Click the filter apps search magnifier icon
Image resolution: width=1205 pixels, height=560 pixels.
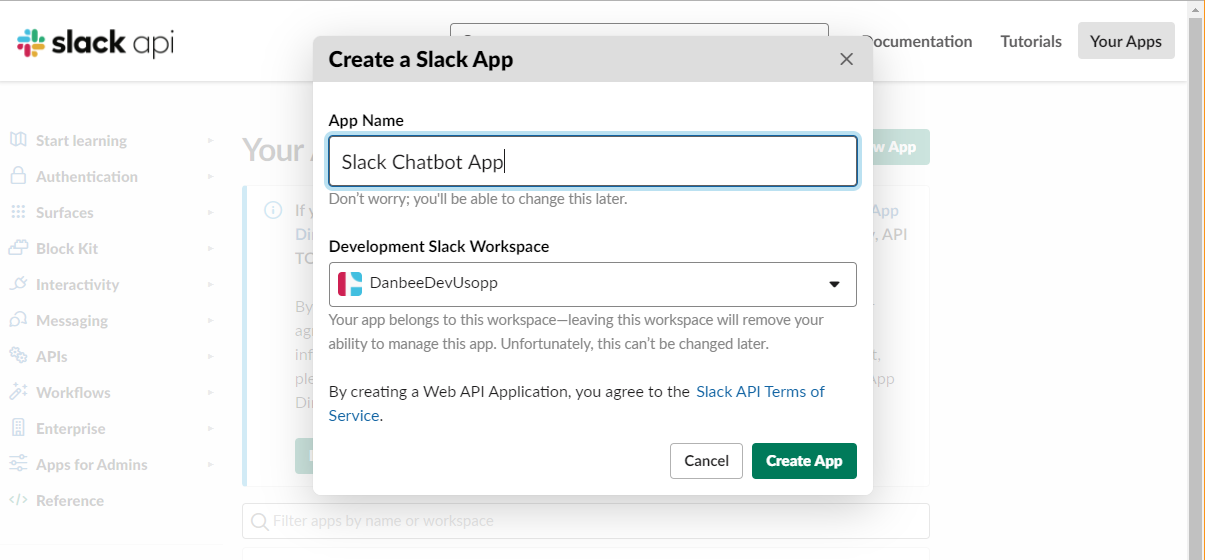[x=260, y=521]
